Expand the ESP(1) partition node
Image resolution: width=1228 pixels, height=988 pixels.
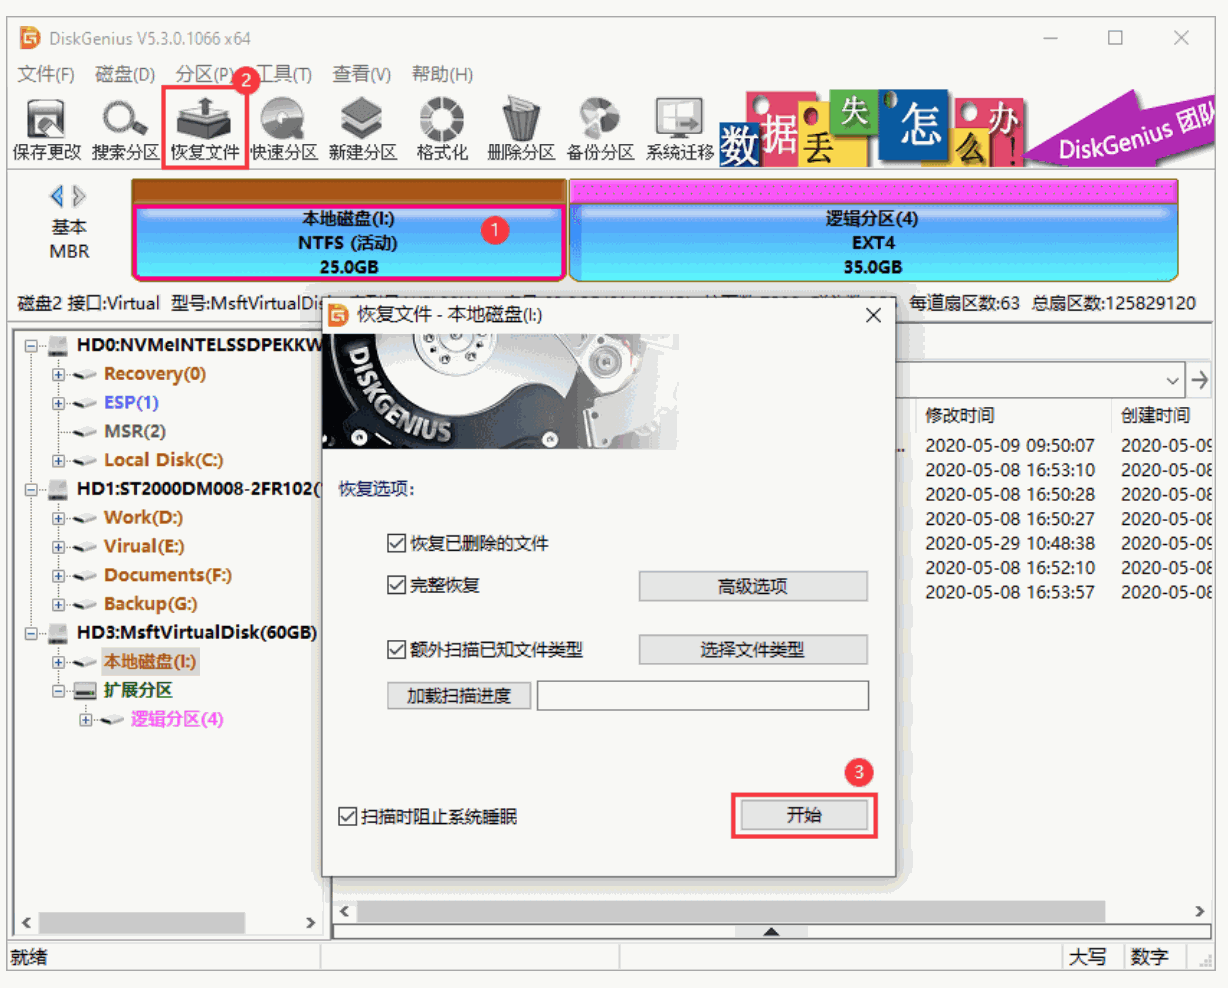tap(59, 403)
